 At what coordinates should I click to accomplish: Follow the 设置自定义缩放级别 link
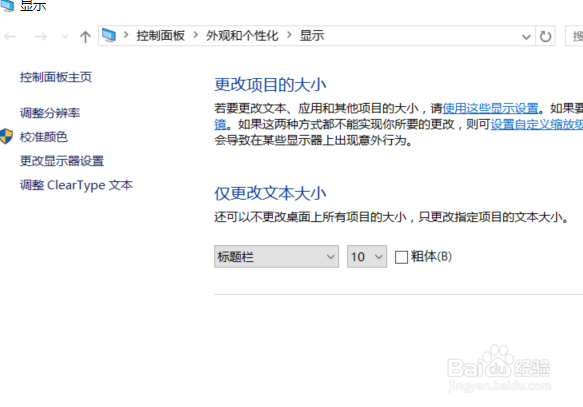click(x=537, y=124)
